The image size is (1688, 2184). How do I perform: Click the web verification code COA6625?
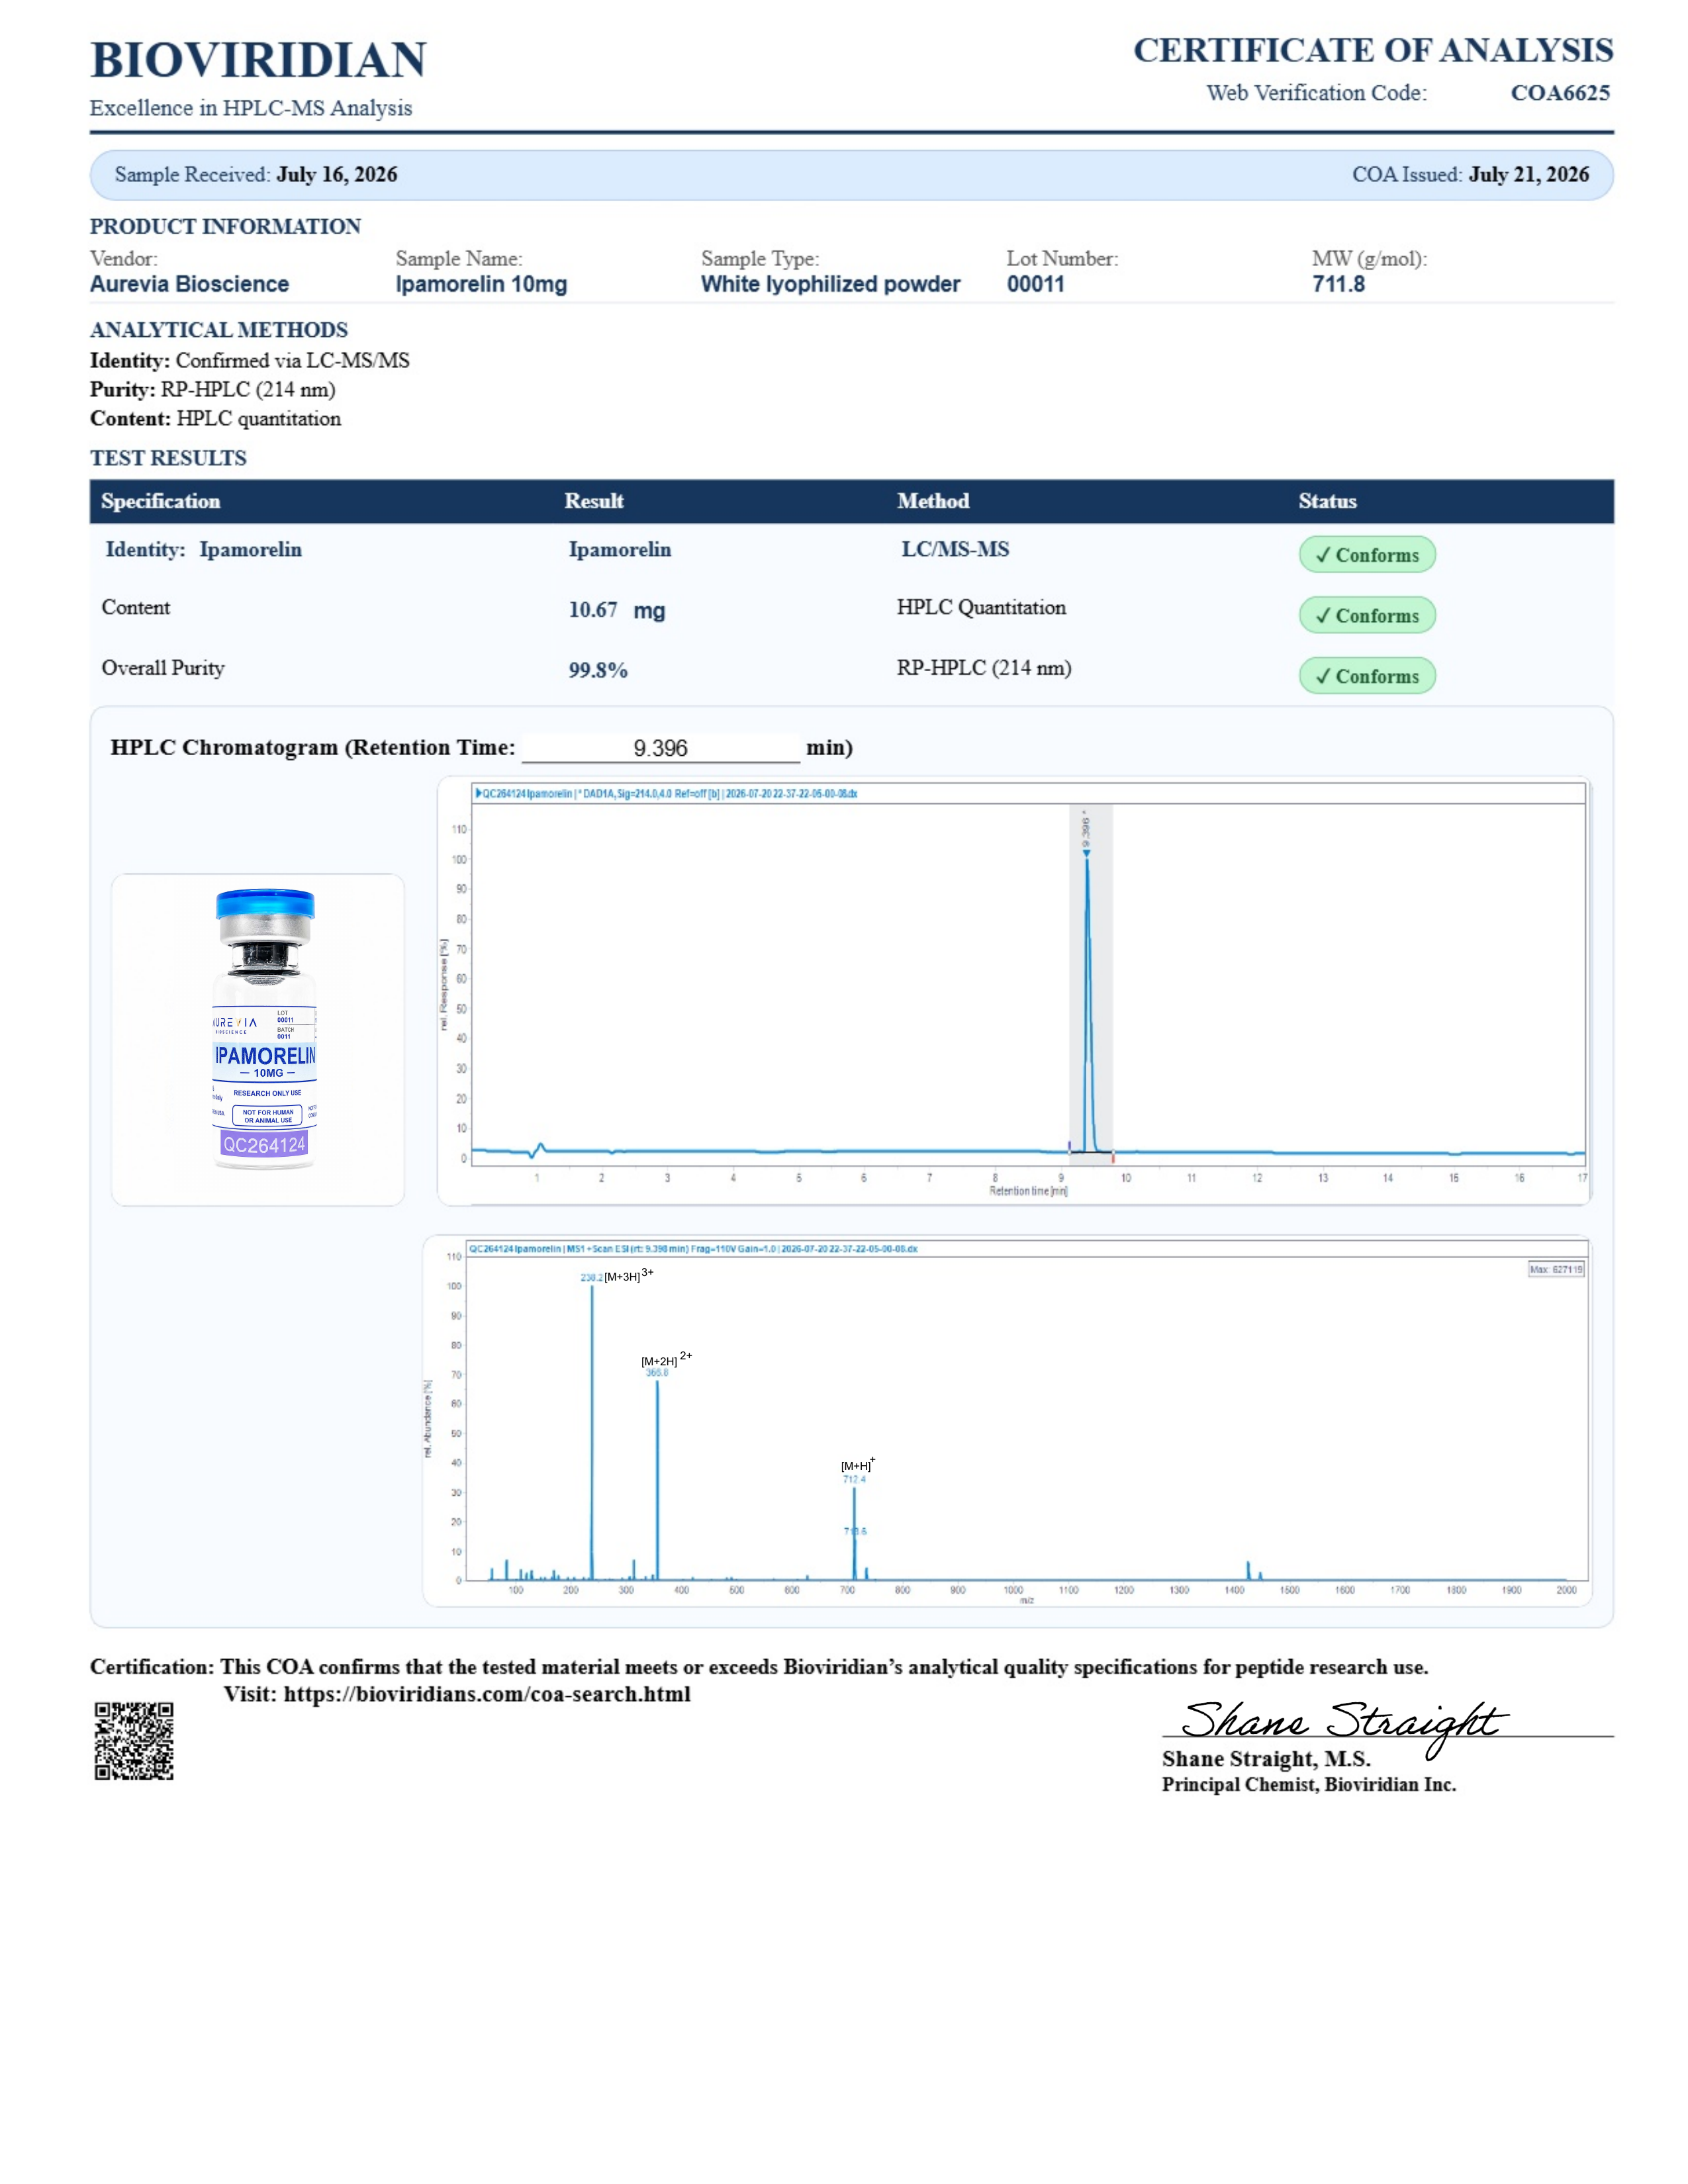tap(1560, 93)
